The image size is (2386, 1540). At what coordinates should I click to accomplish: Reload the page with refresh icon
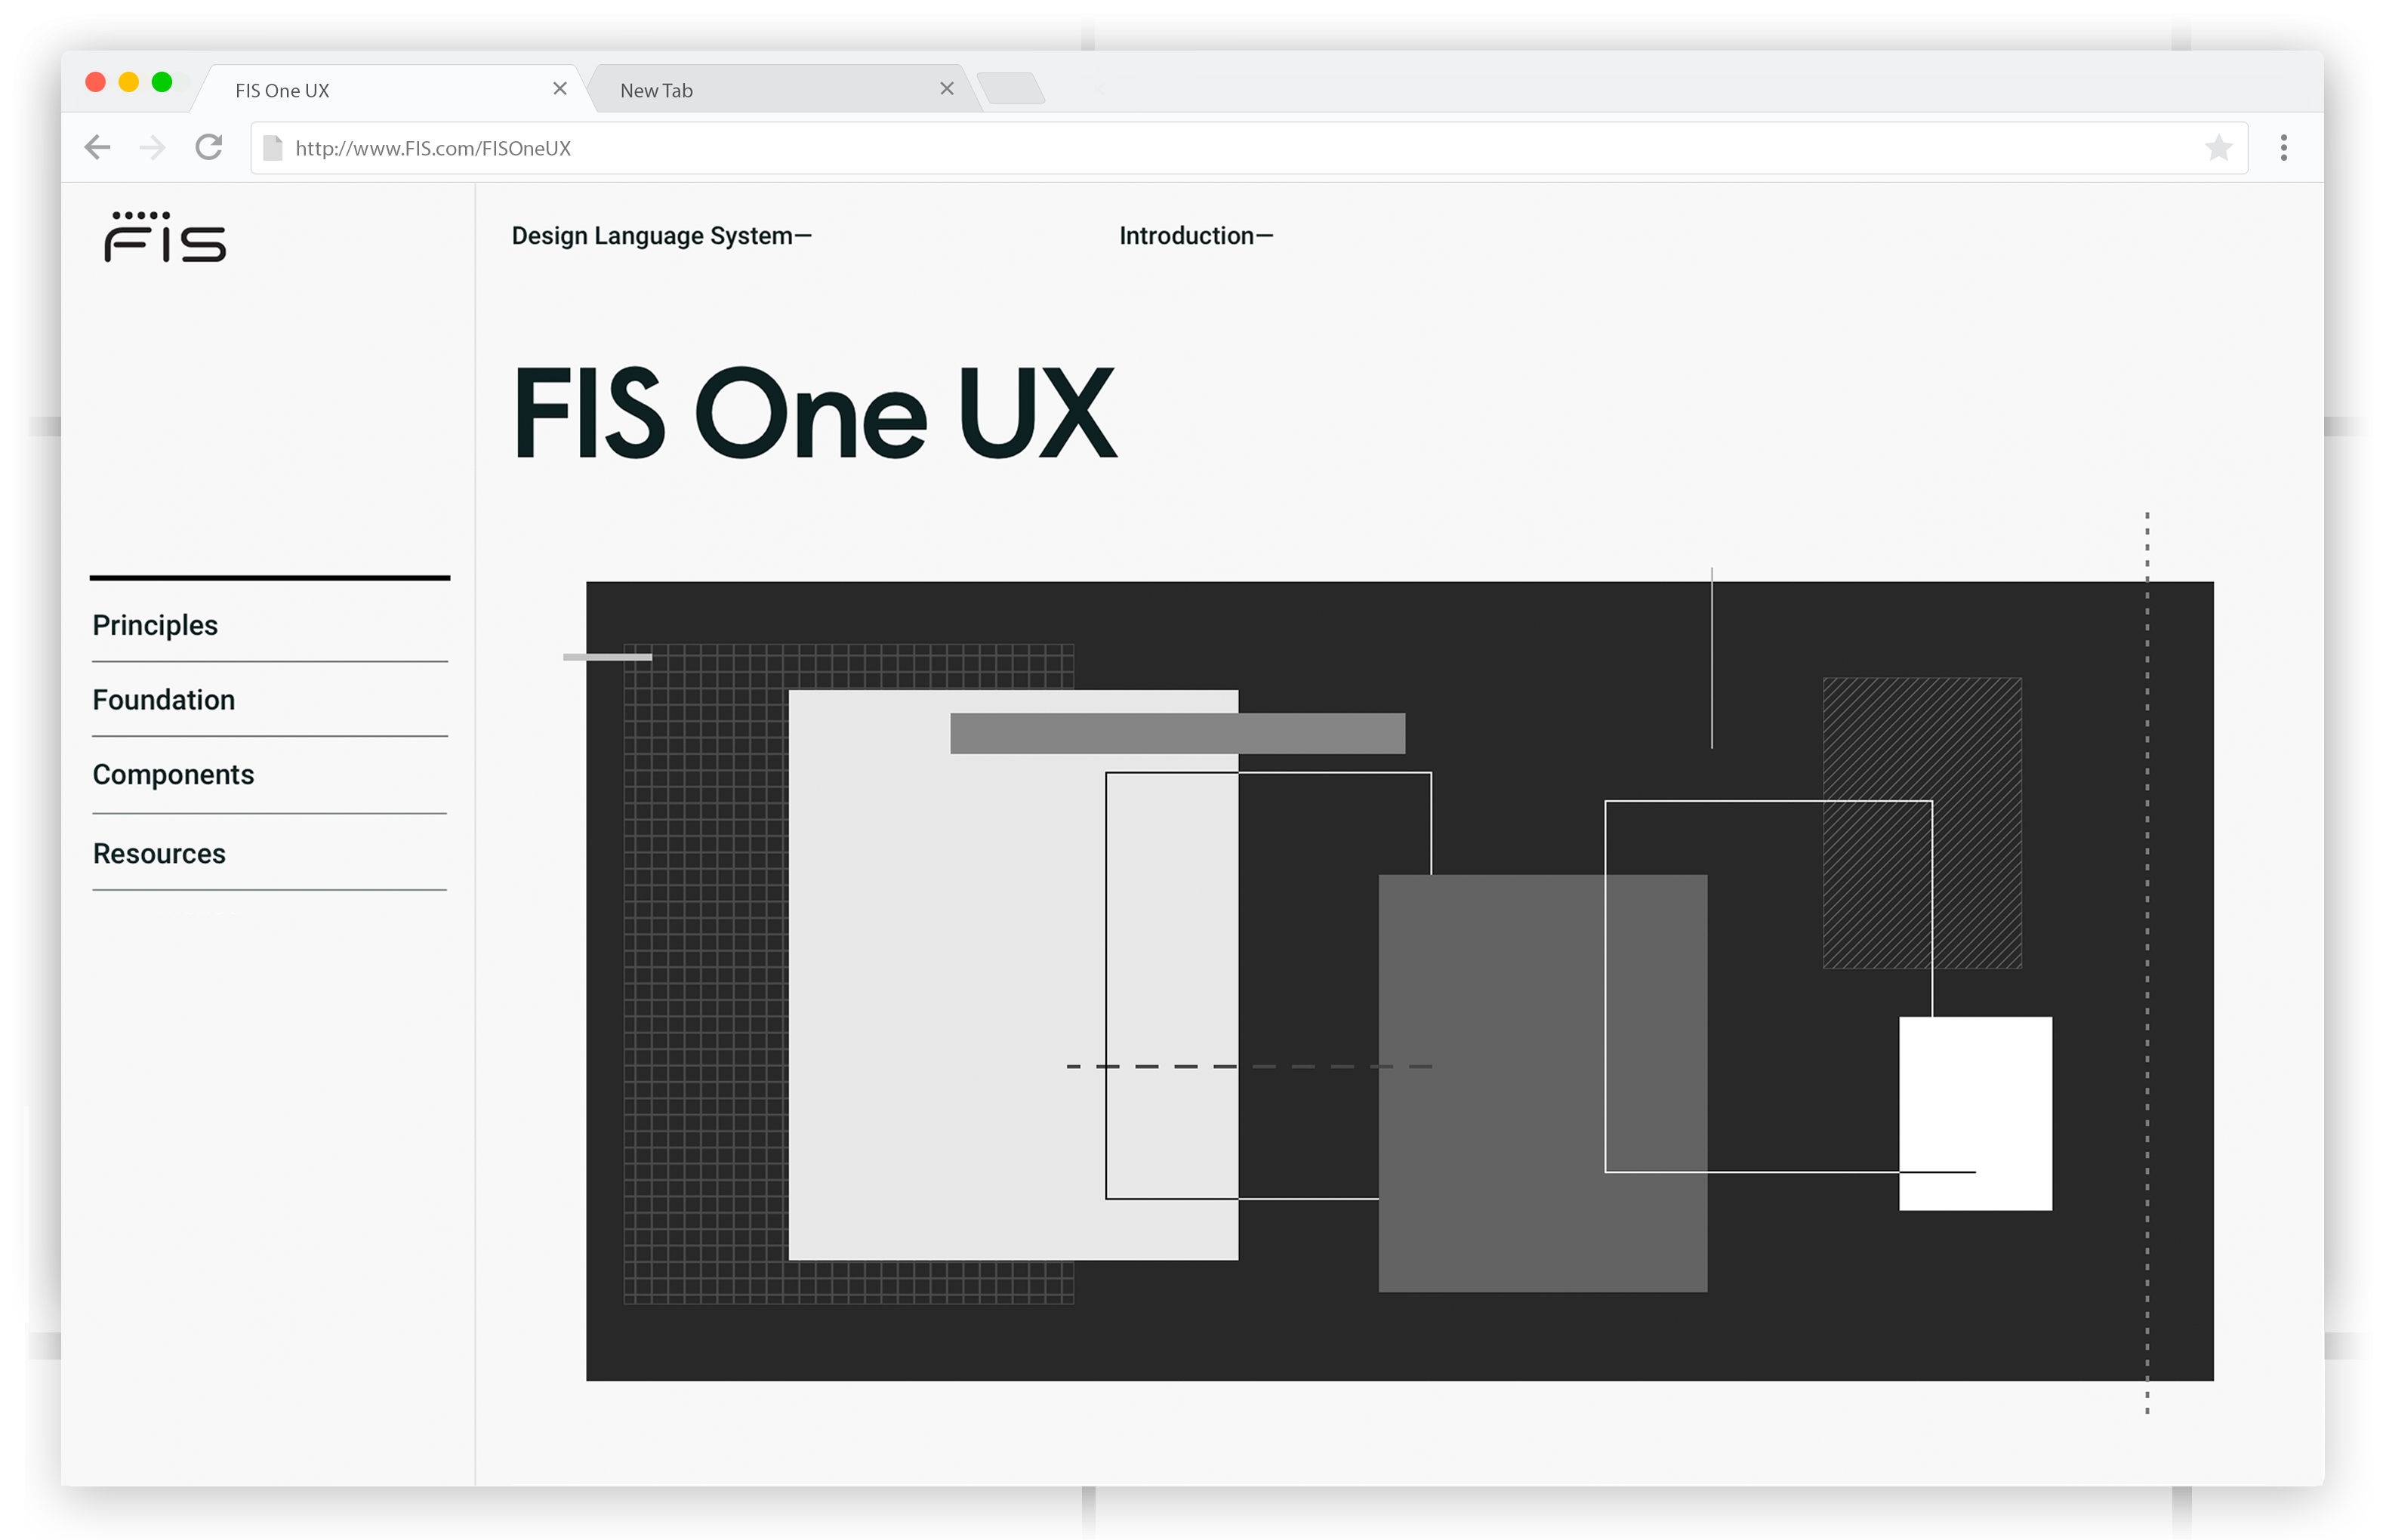pyautogui.click(x=209, y=147)
